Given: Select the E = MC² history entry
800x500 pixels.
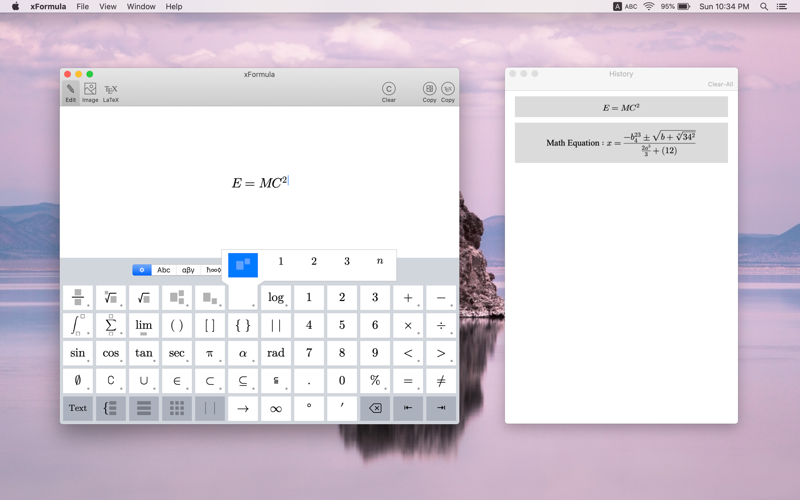Looking at the screenshot, I should [x=621, y=108].
